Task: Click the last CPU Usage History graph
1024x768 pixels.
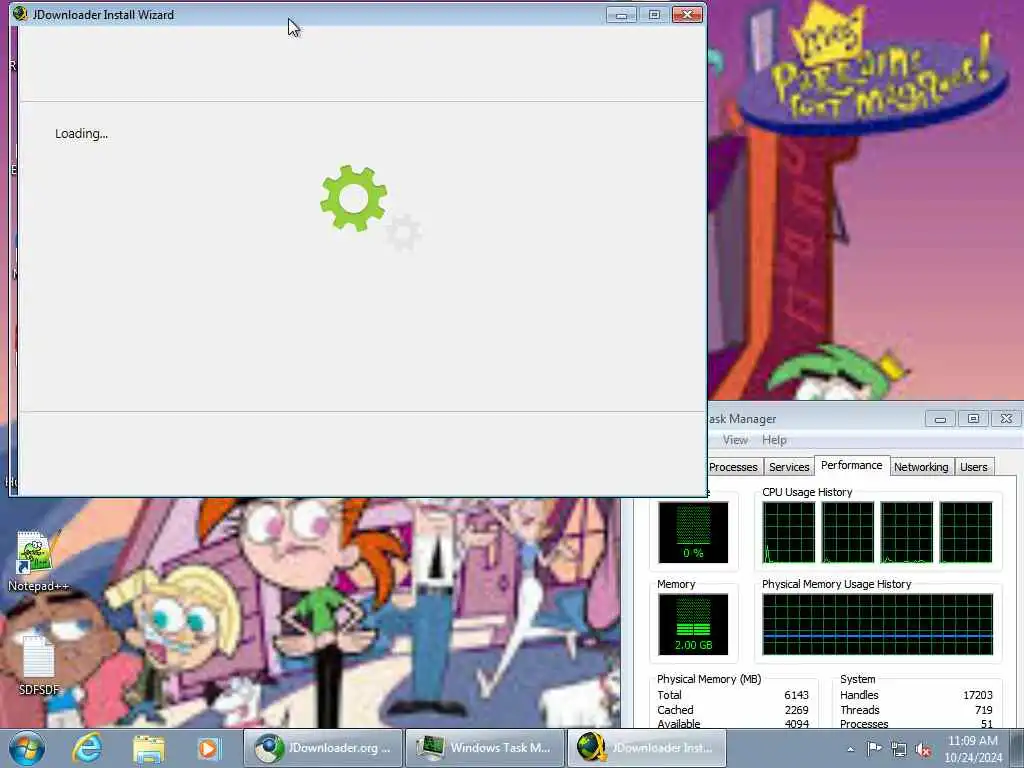Action: 966,532
